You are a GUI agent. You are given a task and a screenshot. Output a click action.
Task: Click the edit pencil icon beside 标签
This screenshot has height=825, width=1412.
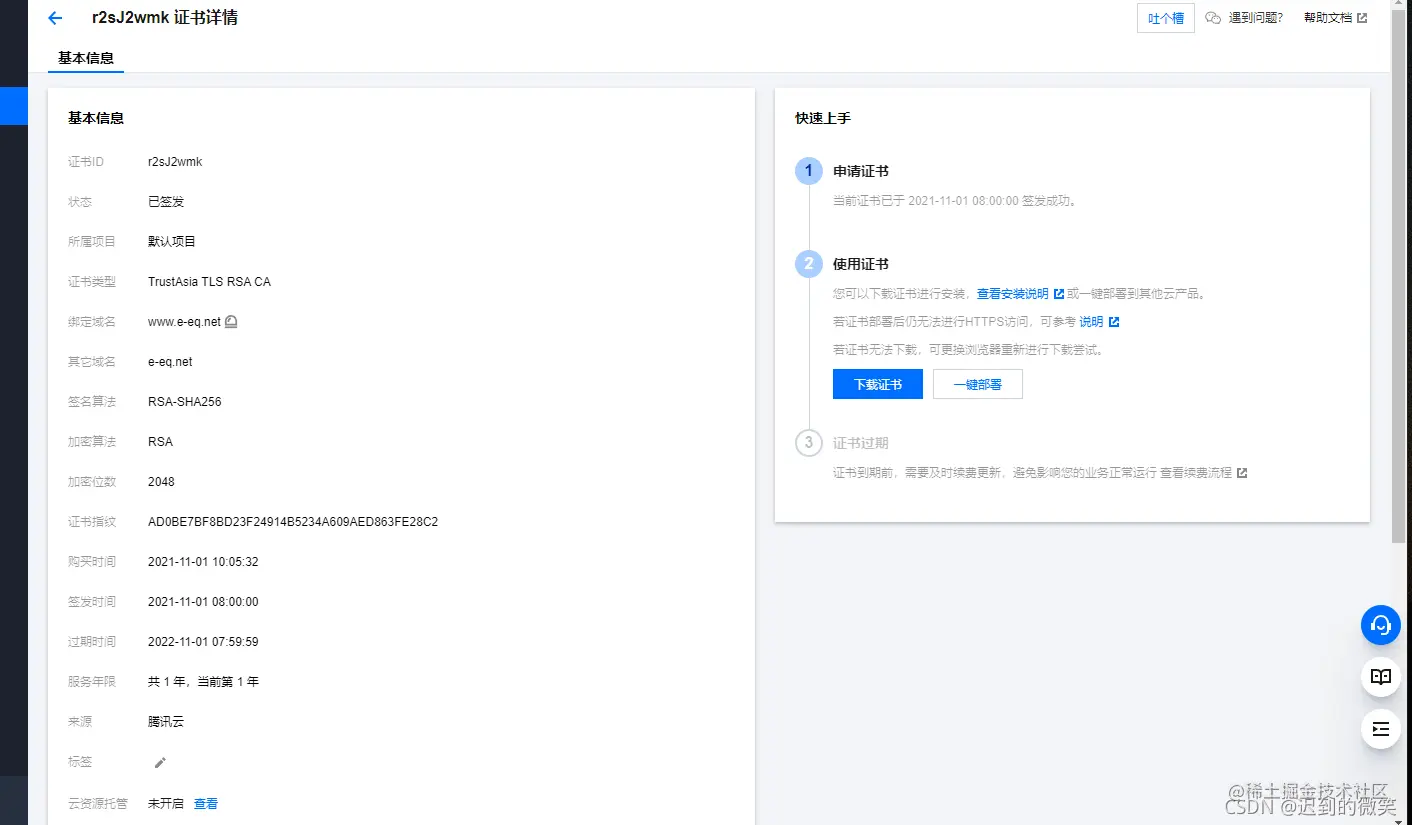(160, 762)
